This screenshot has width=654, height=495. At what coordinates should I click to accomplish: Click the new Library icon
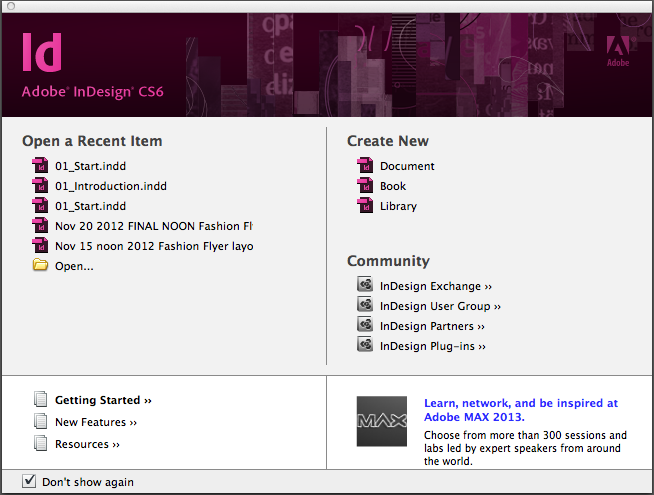(365, 206)
